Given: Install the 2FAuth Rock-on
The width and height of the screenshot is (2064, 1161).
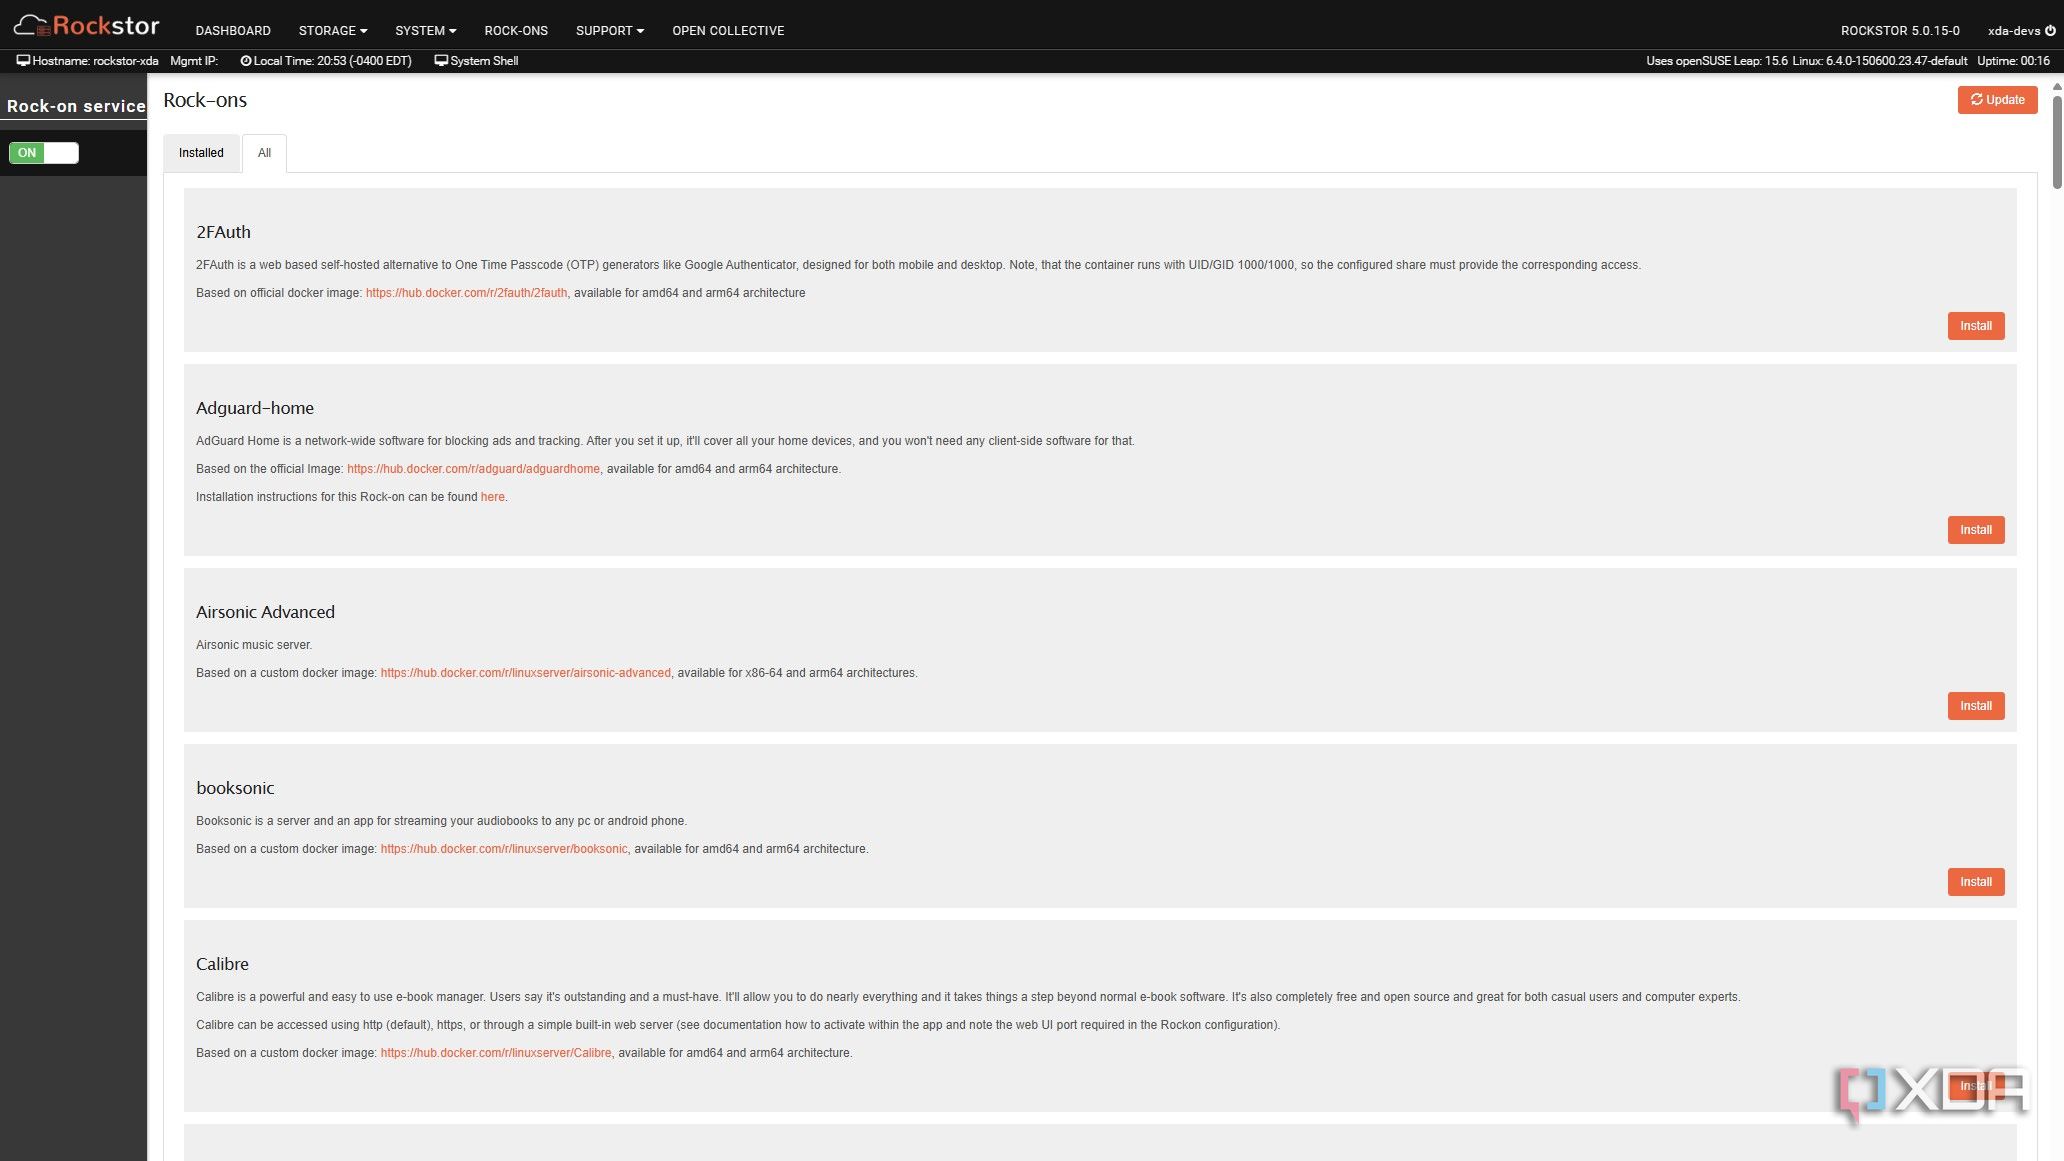Looking at the screenshot, I should point(1976,326).
